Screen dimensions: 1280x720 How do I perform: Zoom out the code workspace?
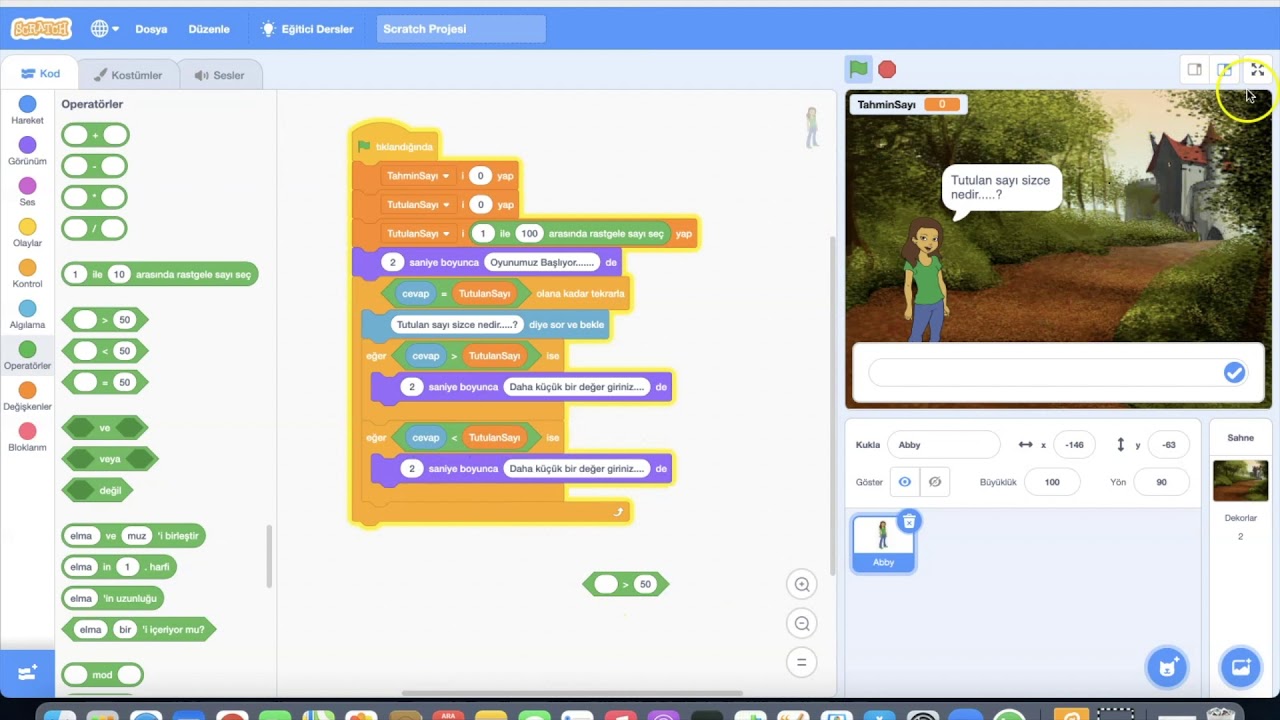point(802,623)
